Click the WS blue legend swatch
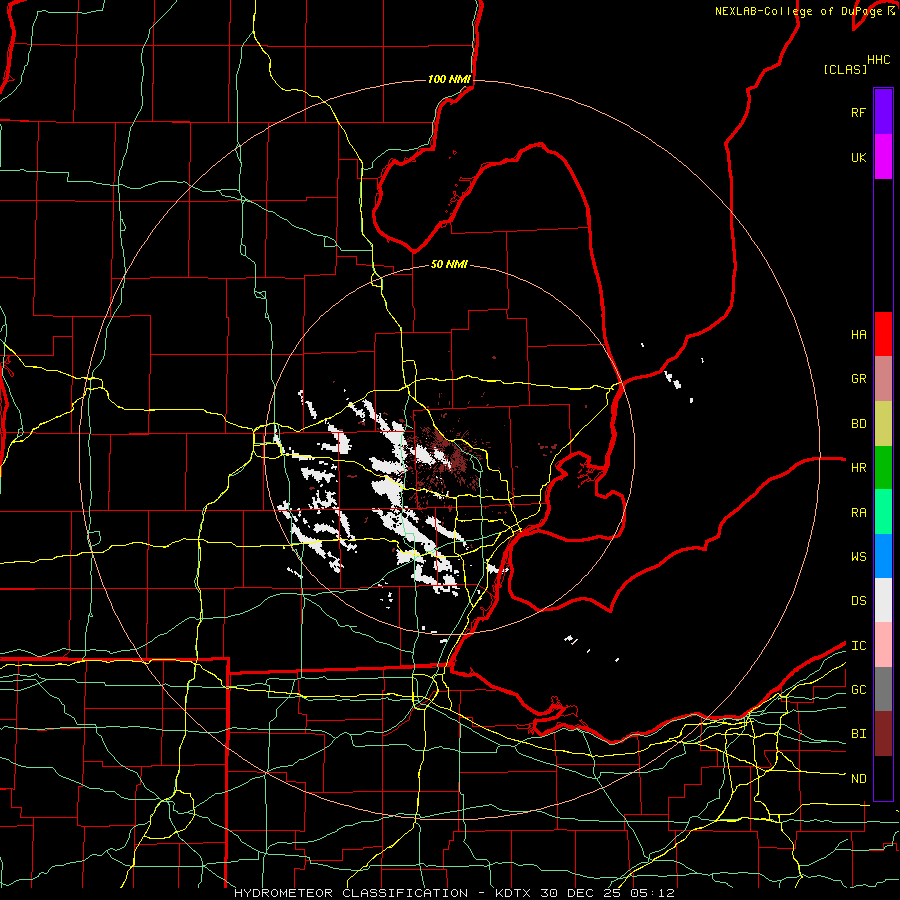 883,556
